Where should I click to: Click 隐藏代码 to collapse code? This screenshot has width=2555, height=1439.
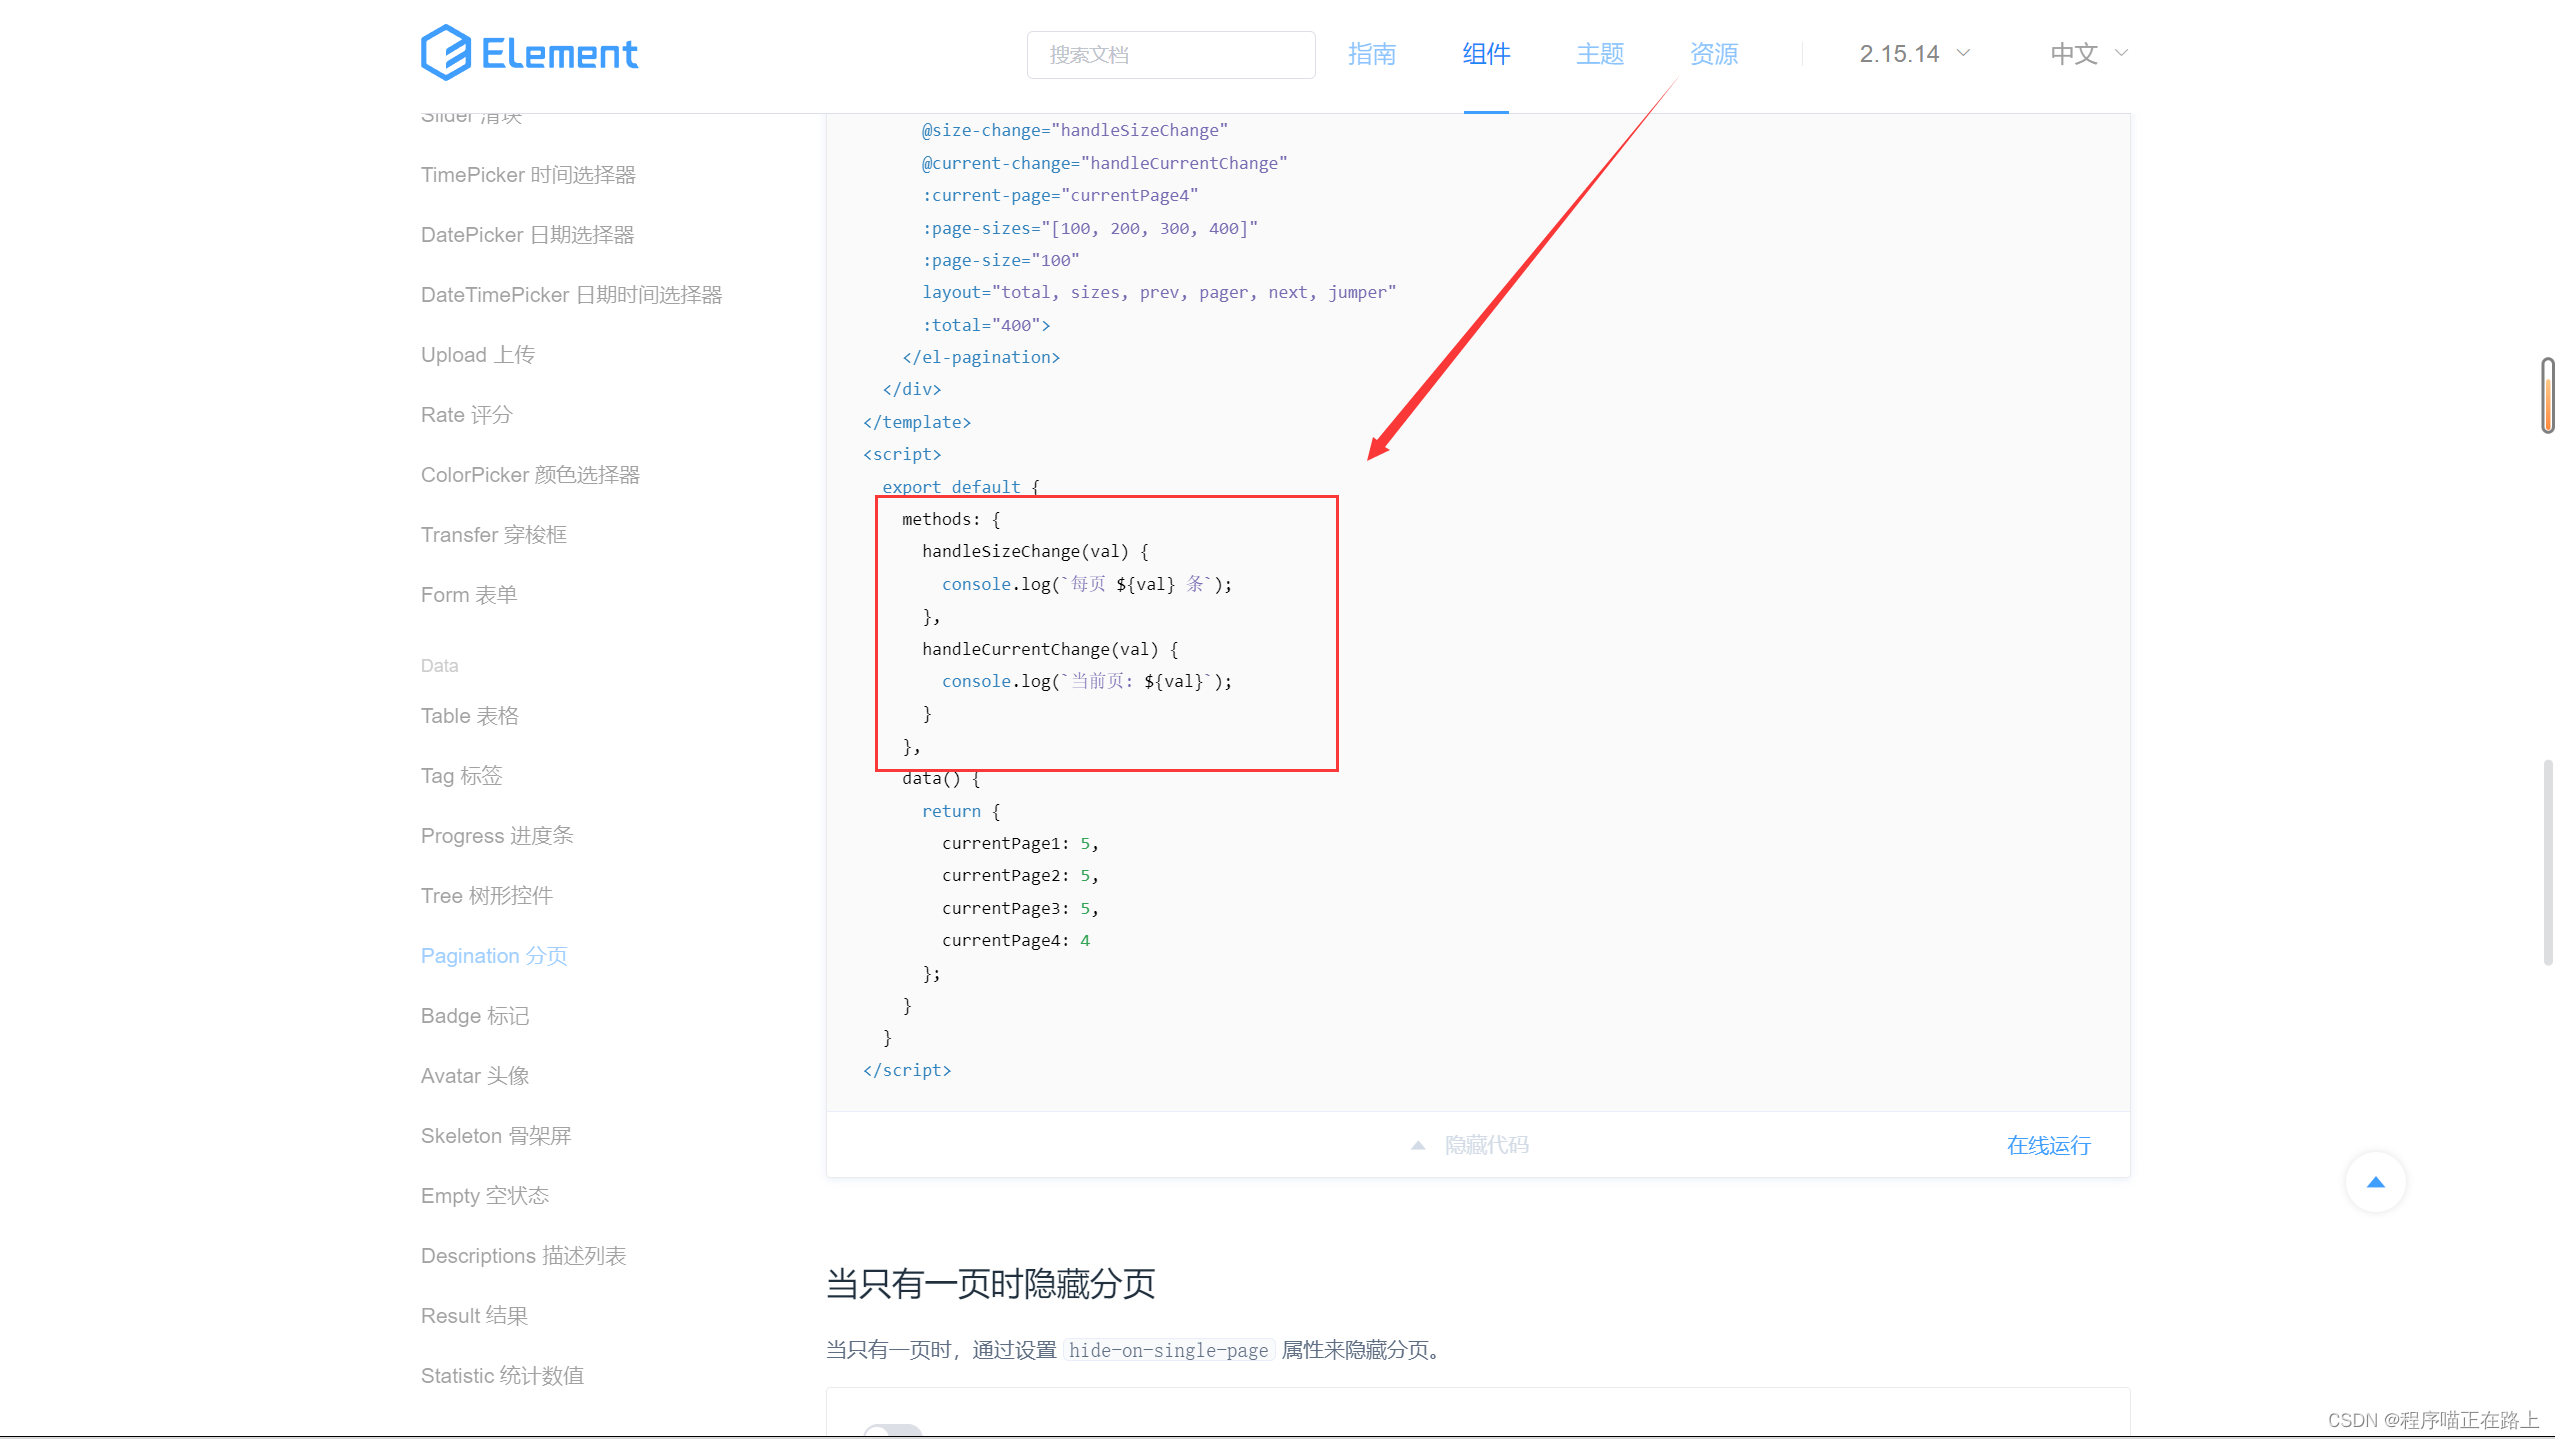pos(1486,1145)
